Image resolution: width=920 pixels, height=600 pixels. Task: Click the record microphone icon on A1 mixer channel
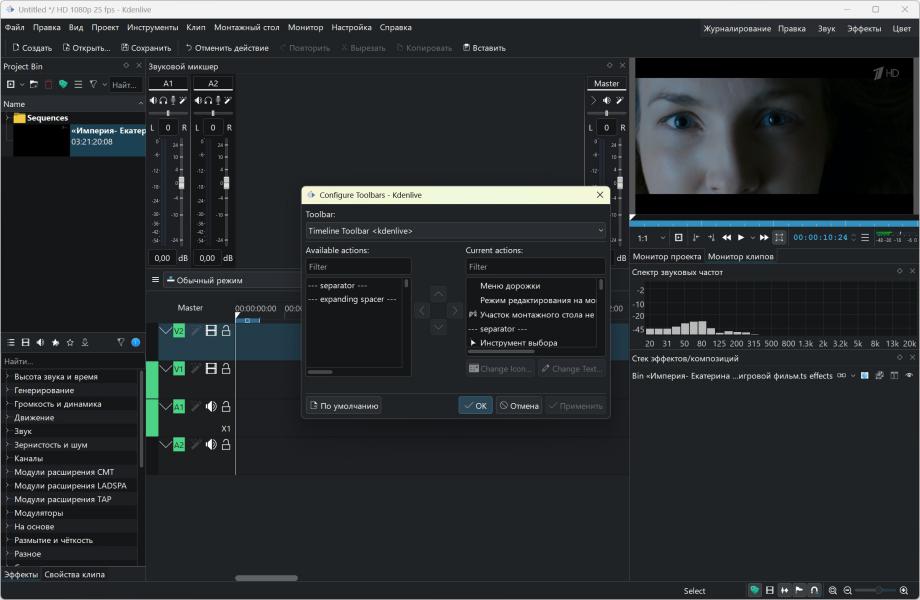click(173, 100)
